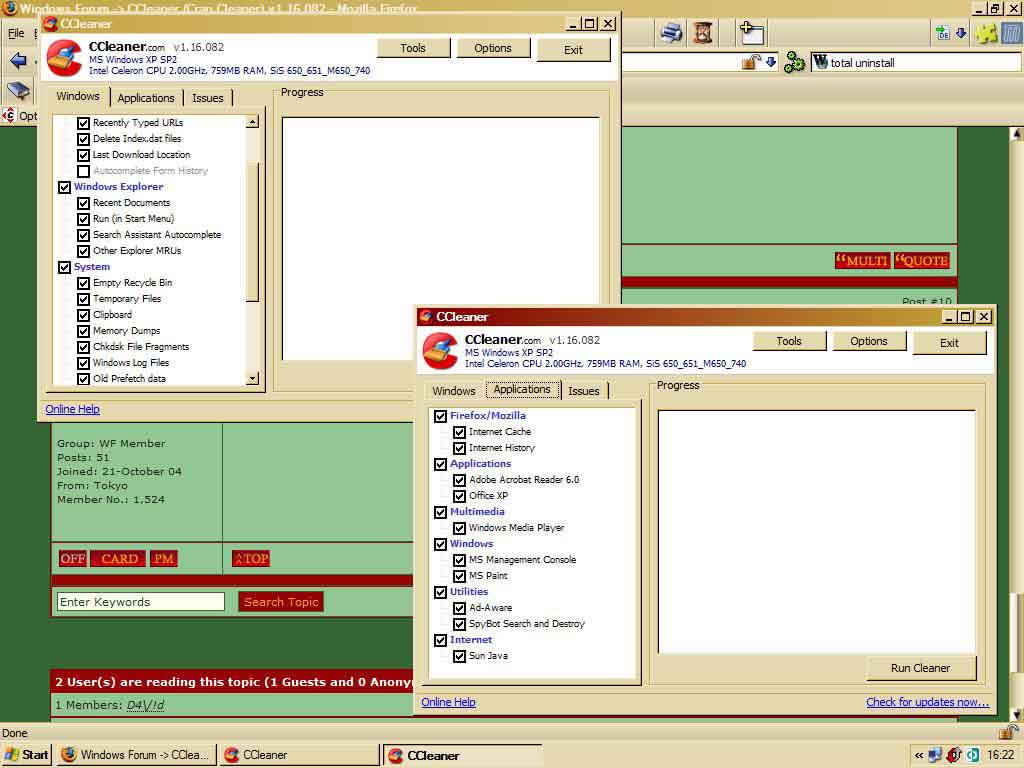Viewport: 1024px width, 768px height.
Task: Click the Firefox print toolbar icon
Action: click(x=671, y=33)
